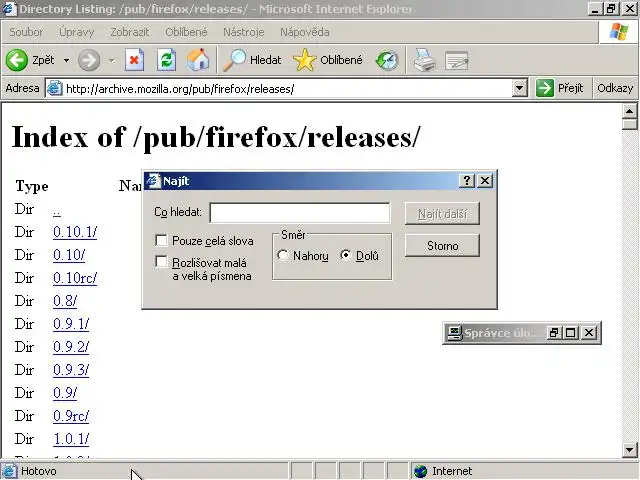This screenshot has width=640, height=480.
Task: Click the status bar page icon
Action: (10, 471)
